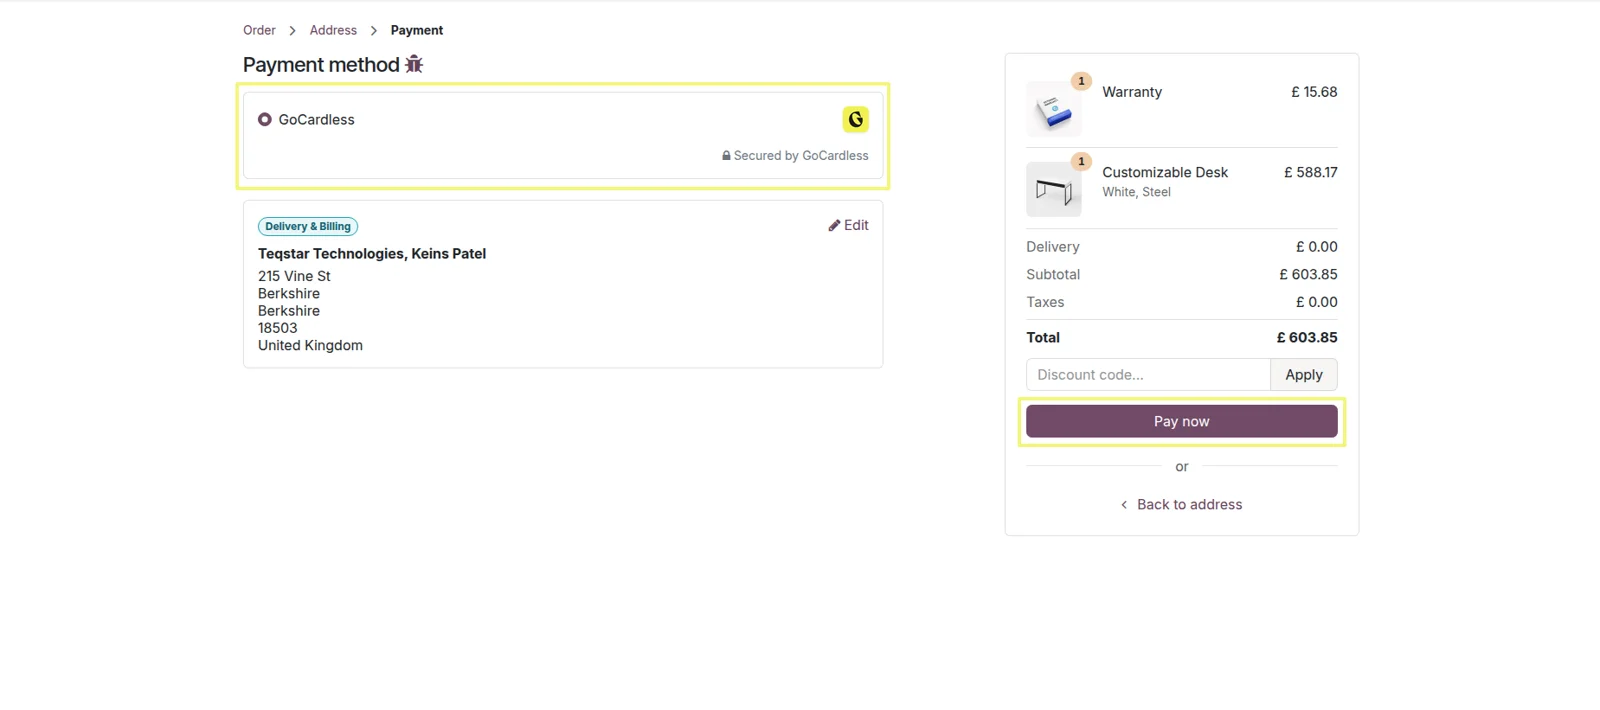Click the lock icon near Secured by GoCardless
This screenshot has height=710, width=1600.
726,156
